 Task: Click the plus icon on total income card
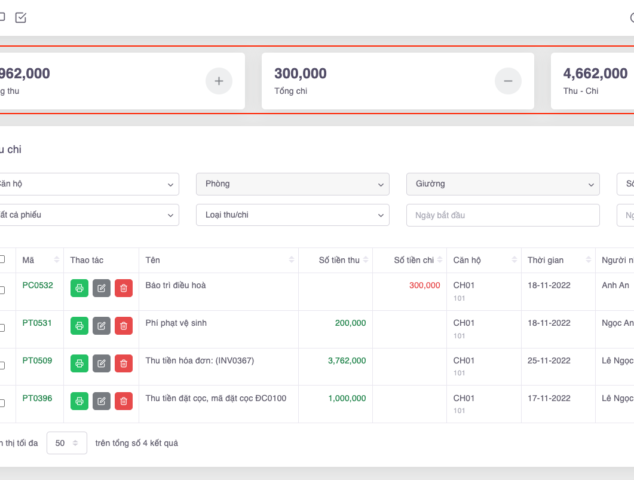219,81
